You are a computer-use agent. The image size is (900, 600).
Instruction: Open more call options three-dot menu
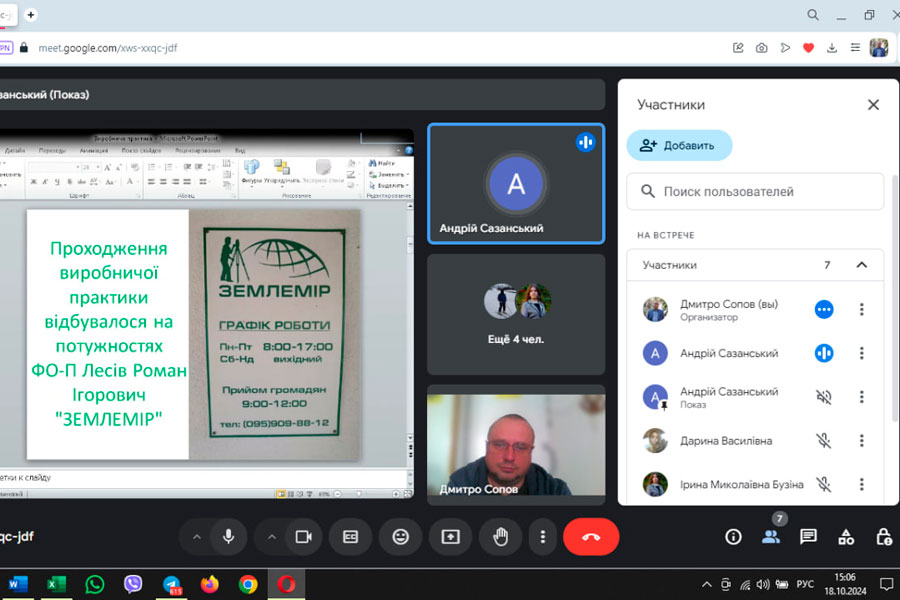(542, 537)
